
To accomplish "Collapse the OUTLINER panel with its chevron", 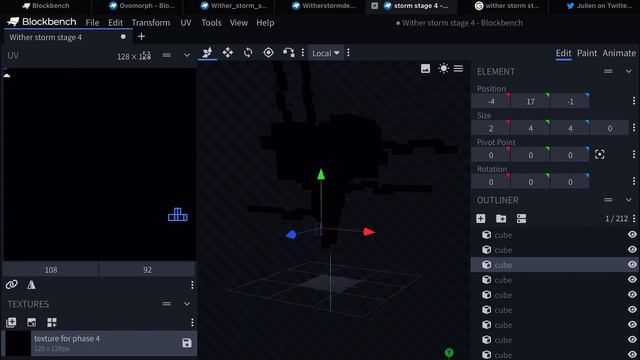I will 628,200.
